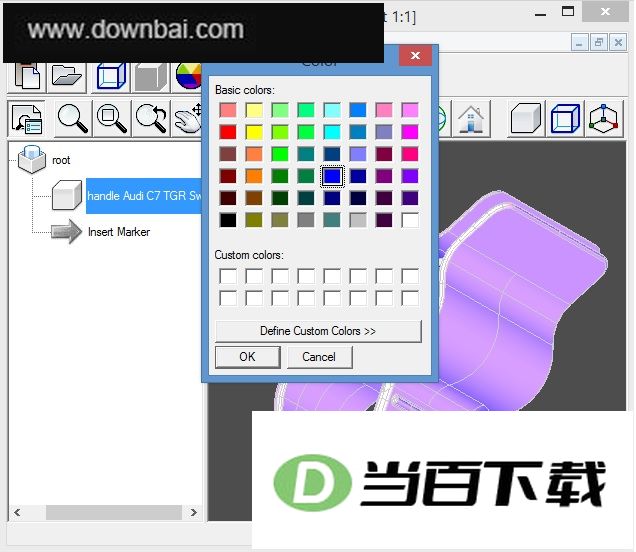
Task: Pick the pure yellow basic color swatch
Action: (x=254, y=132)
